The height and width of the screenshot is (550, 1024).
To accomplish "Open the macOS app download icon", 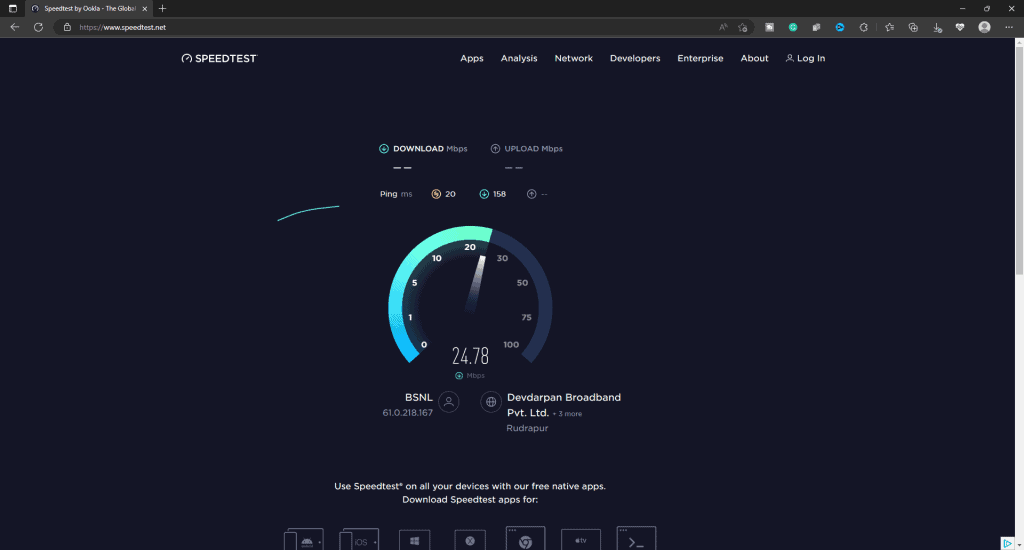I will pyautogui.click(x=470, y=540).
